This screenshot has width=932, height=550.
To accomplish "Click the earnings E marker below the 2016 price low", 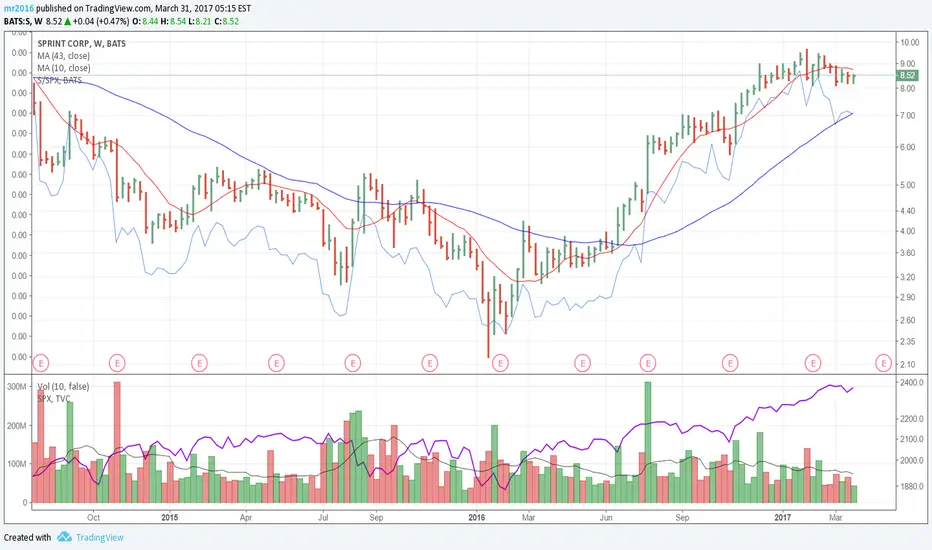I will coord(500,362).
